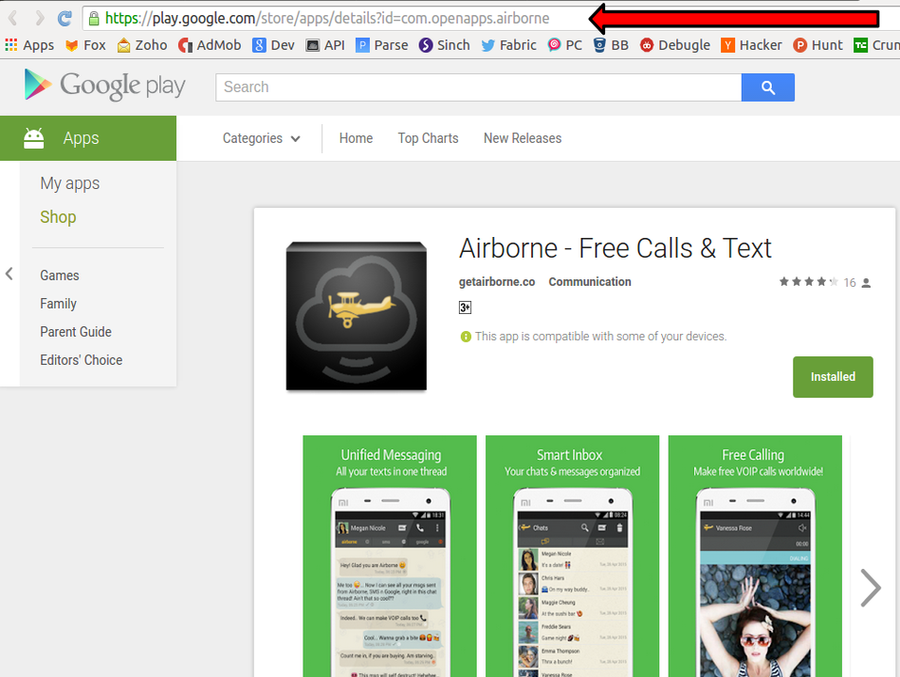Open the Hunt bookmark

[818, 45]
